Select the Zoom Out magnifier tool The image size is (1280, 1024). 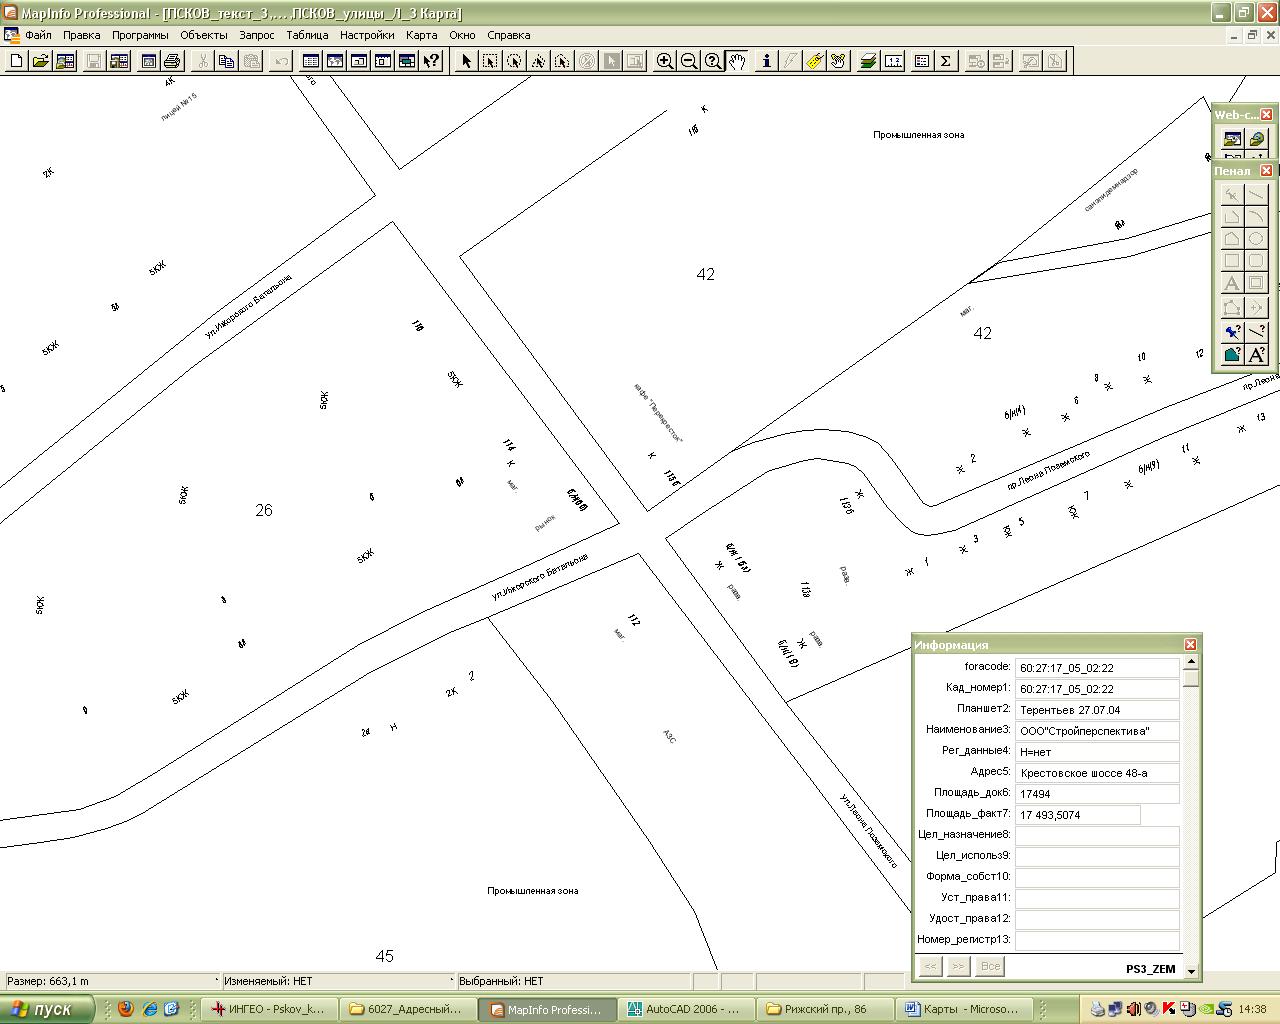[x=689, y=61]
